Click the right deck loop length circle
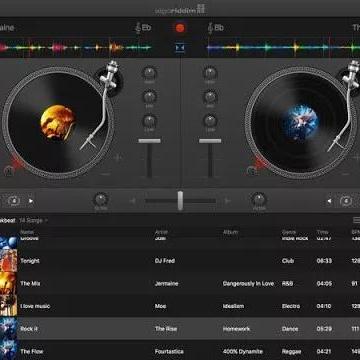The height and width of the screenshot is (360, 360). click(x=346, y=201)
